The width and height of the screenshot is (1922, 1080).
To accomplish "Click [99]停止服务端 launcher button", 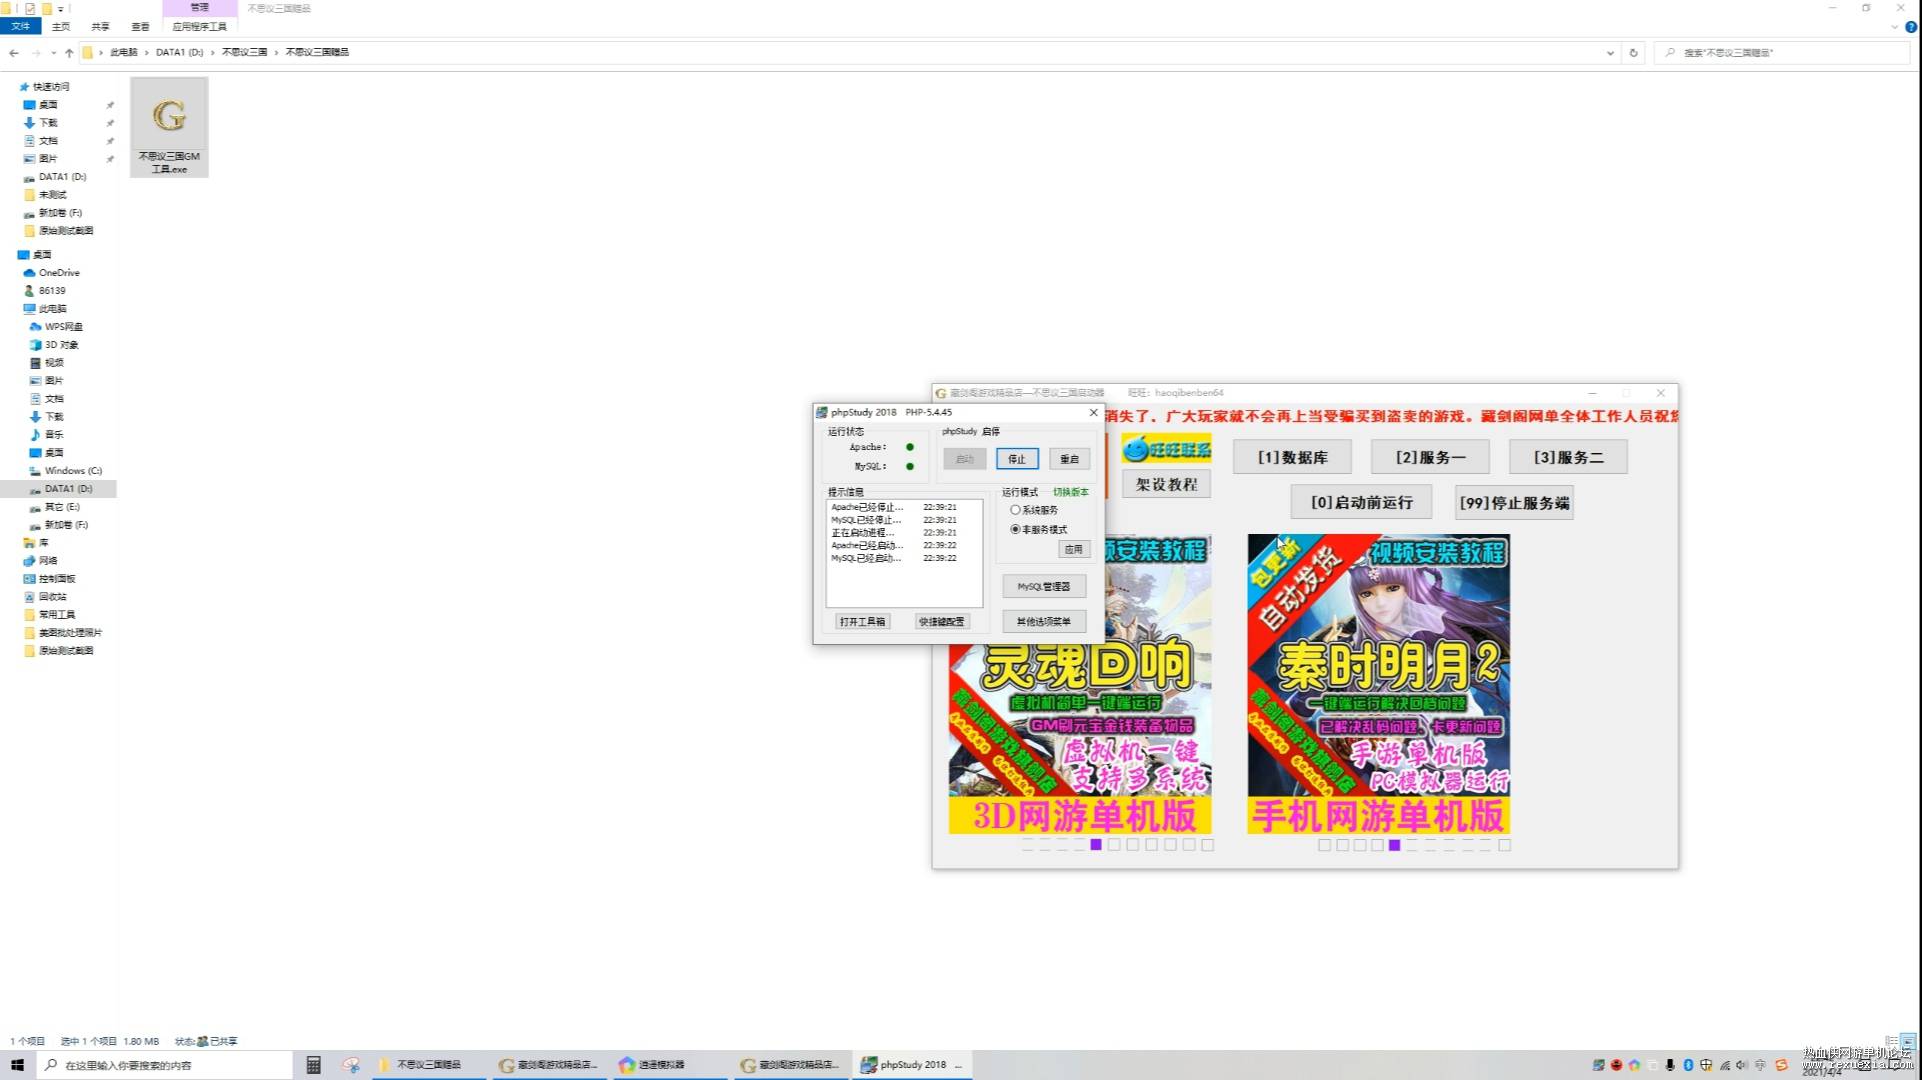I will point(1514,503).
